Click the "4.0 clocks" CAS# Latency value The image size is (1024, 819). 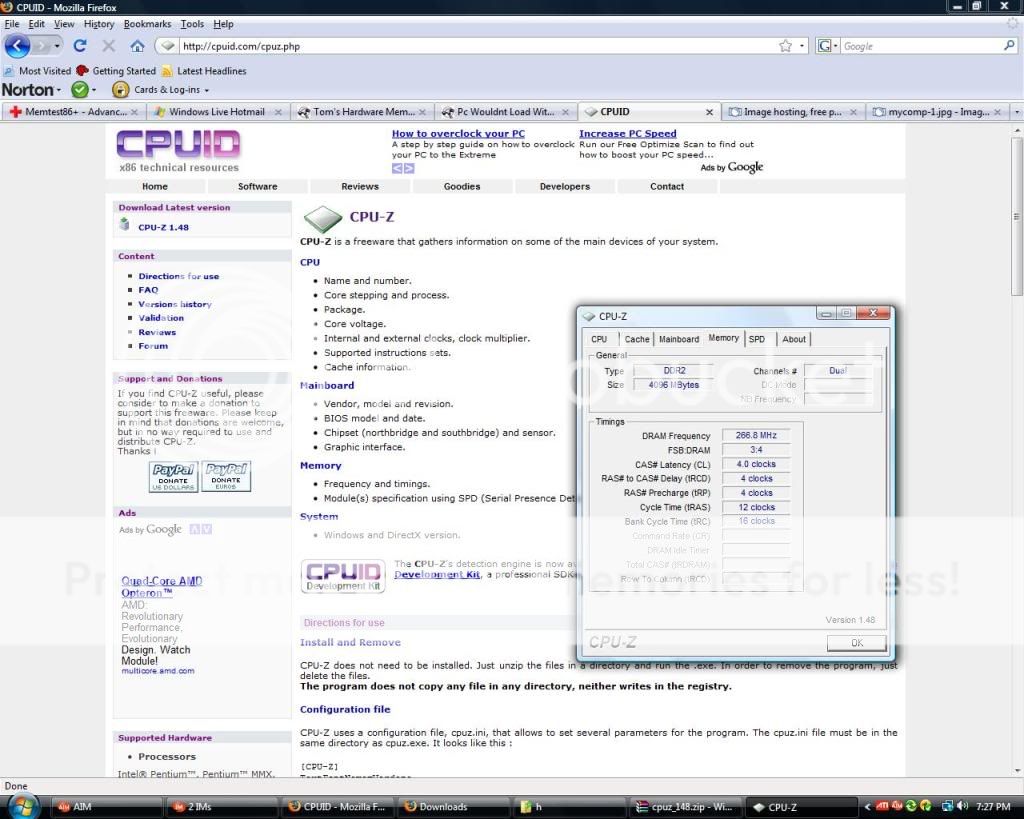(756, 464)
